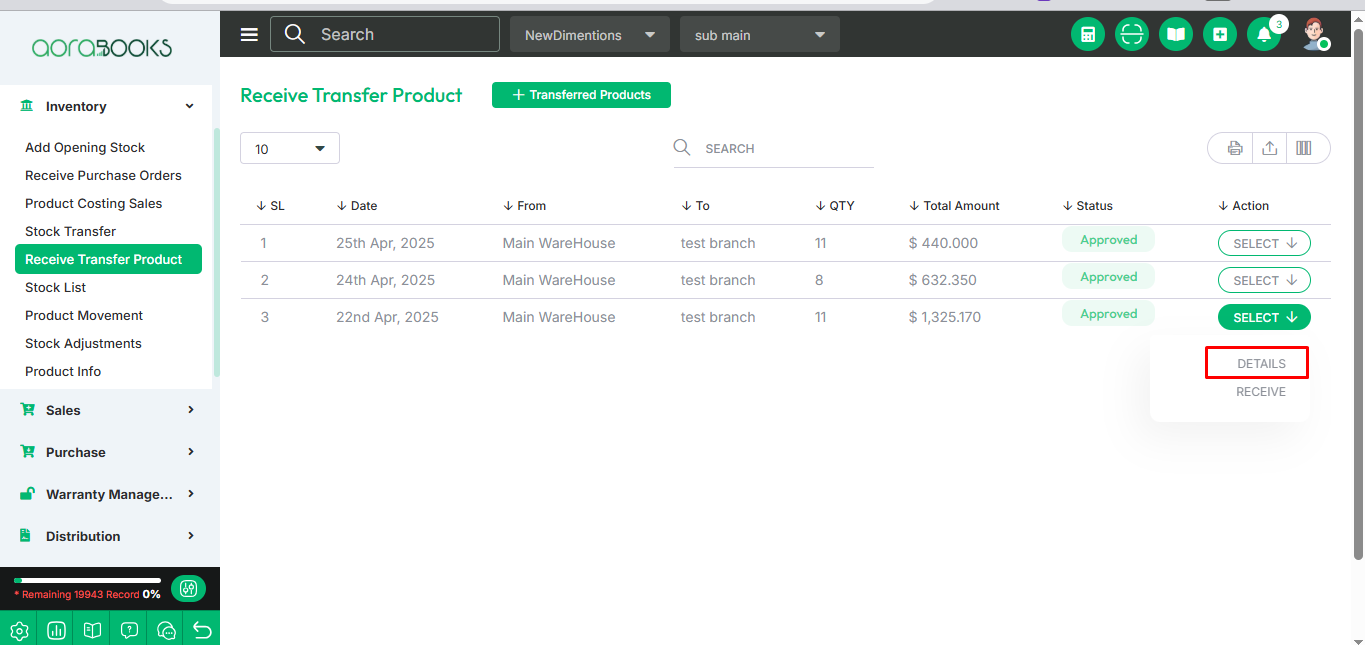The image size is (1365, 645).
Task: Click the export upload icon above table
Action: coord(1269,148)
